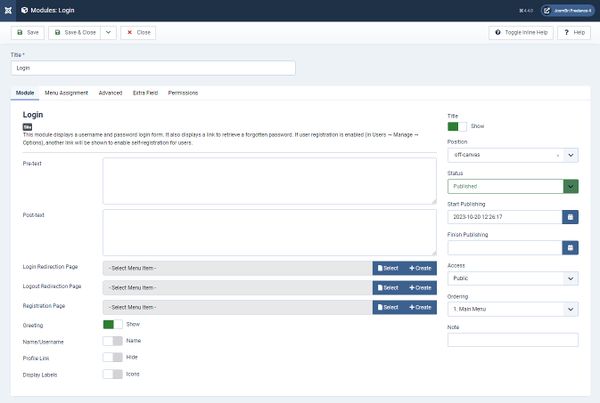The height and width of the screenshot is (403, 600).
Task: Open the Finish Publishing calendar picker
Action: coord(570,247)
